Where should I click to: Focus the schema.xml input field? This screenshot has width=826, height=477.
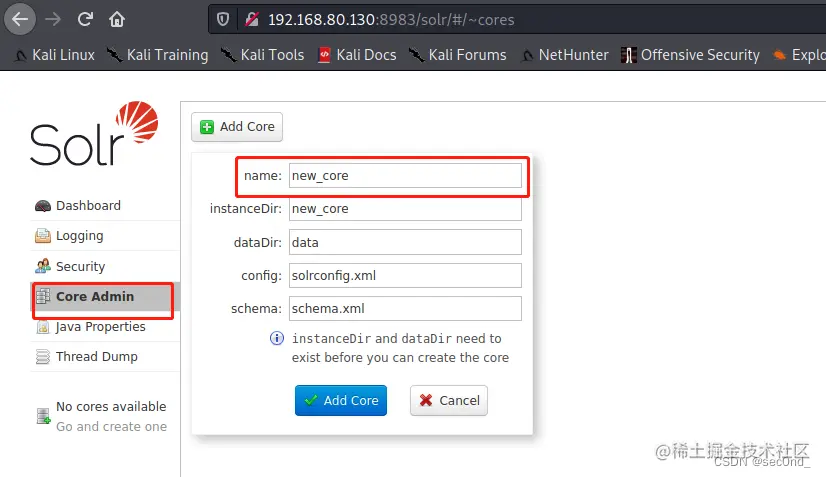(x=405, y=308)
